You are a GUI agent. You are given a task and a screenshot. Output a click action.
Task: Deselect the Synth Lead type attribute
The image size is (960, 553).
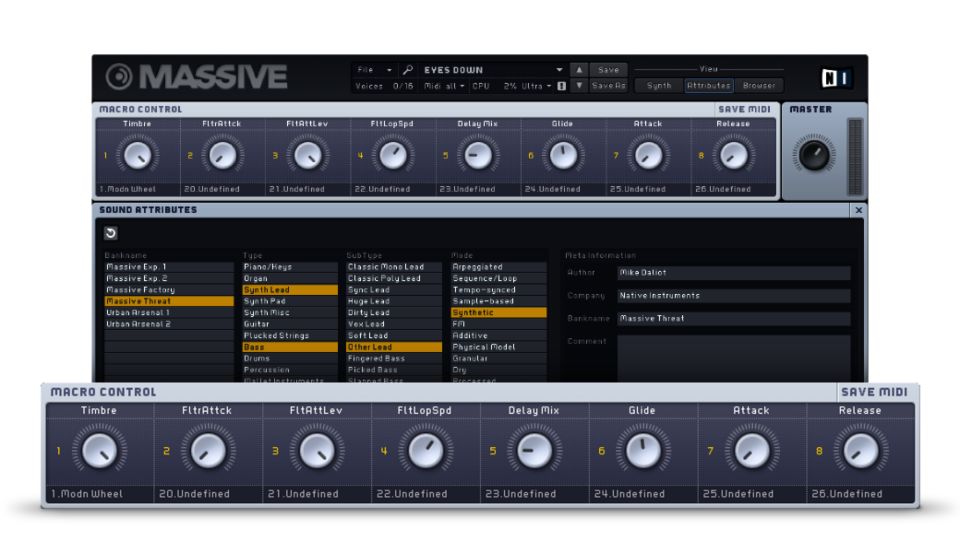click(x=290, y=290)
